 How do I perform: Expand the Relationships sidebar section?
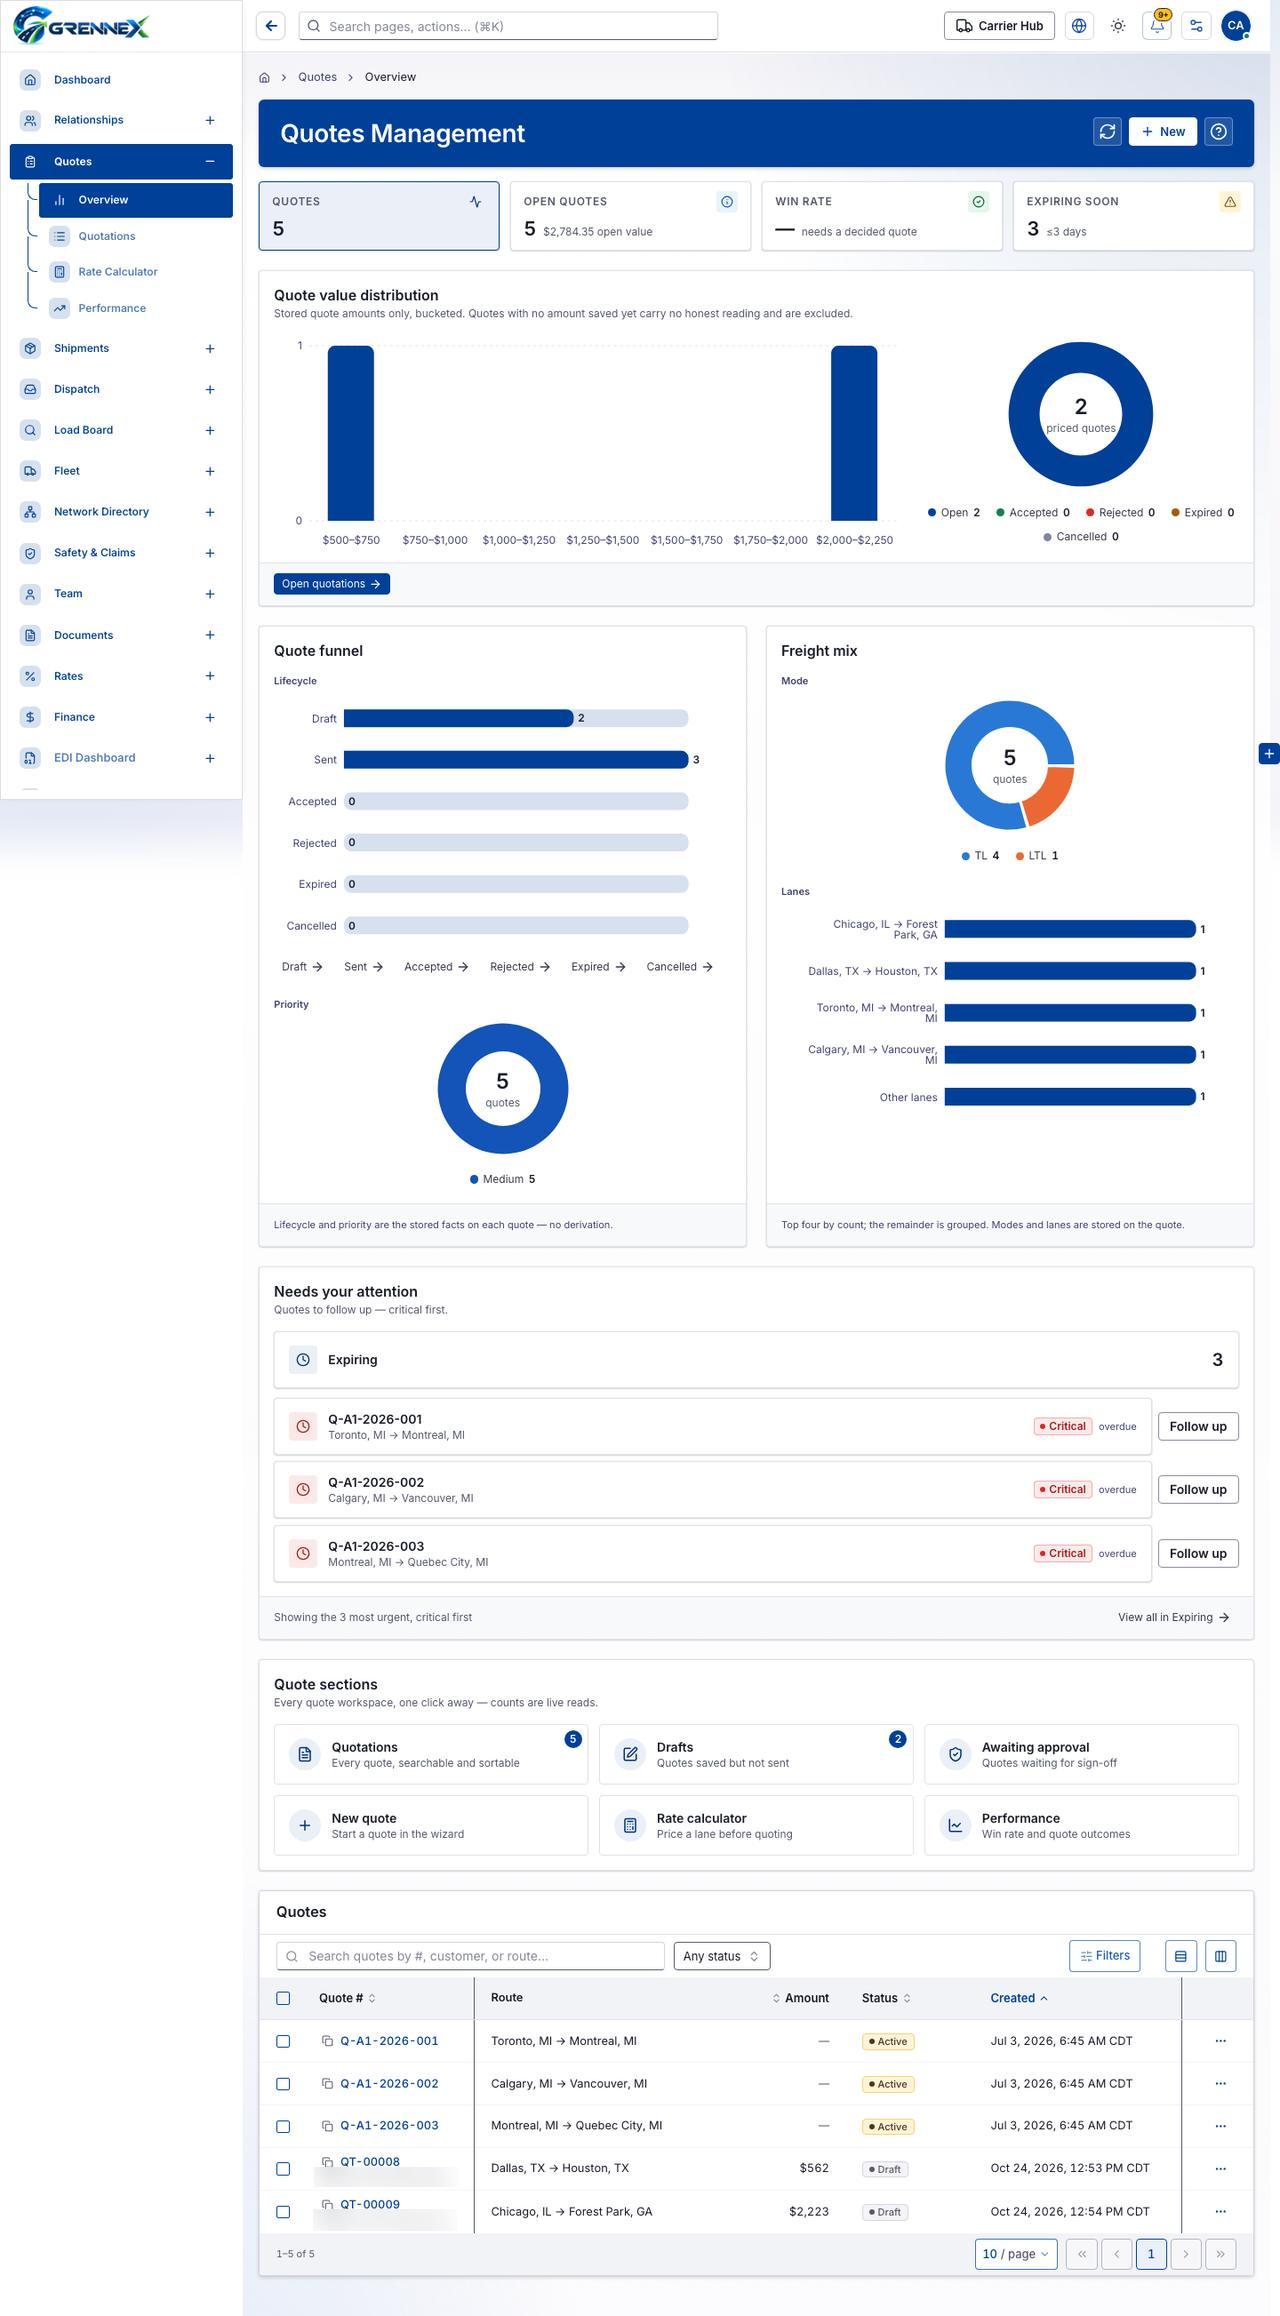(x=210, y=120)
